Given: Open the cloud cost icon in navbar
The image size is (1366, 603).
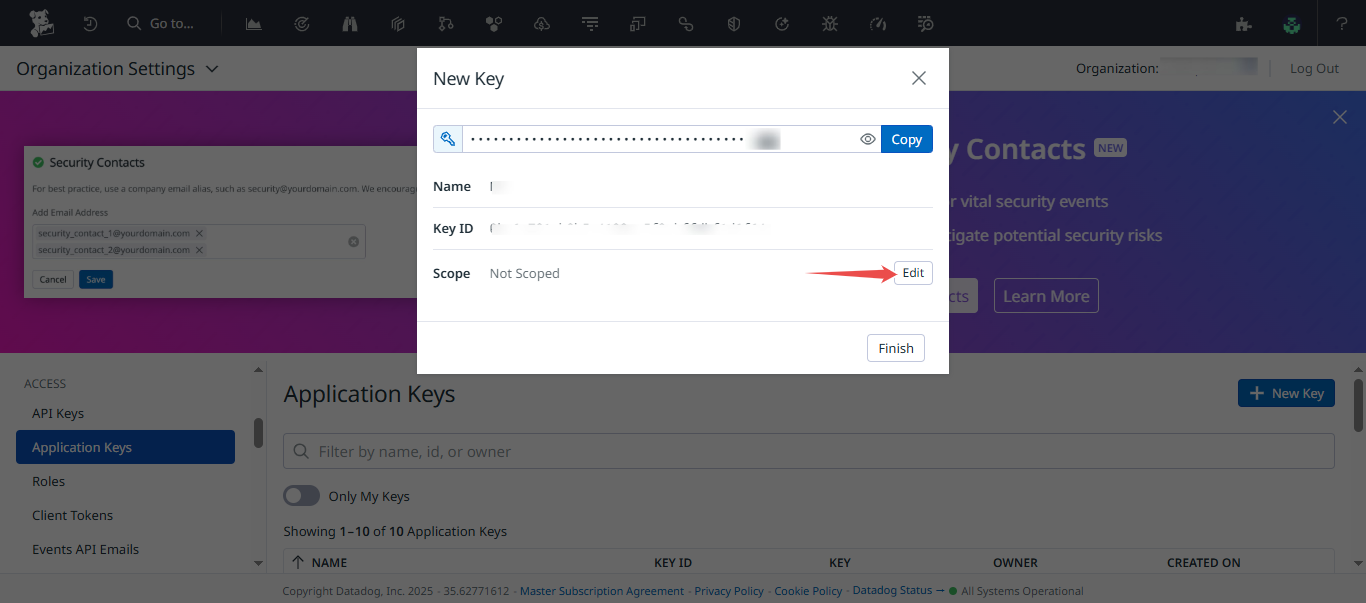Looking at the screenshot, I should 541,23.
